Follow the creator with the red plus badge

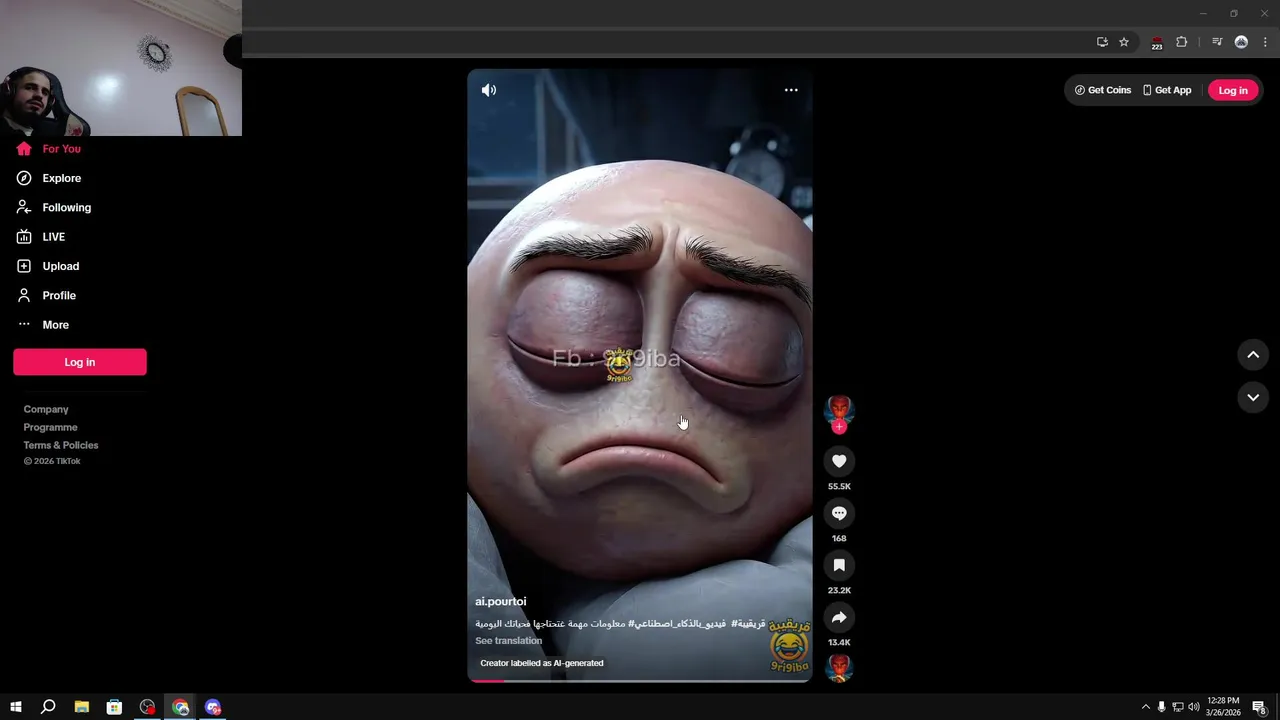coord(839,427)
